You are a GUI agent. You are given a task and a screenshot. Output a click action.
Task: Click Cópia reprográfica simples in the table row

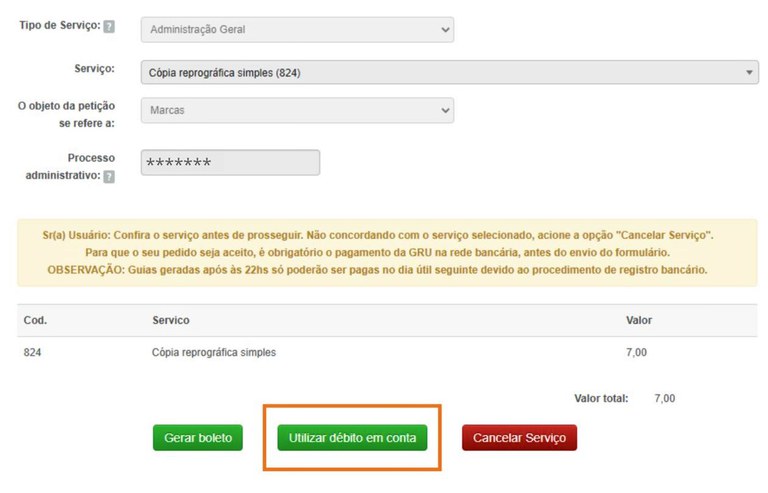(213, 352)
